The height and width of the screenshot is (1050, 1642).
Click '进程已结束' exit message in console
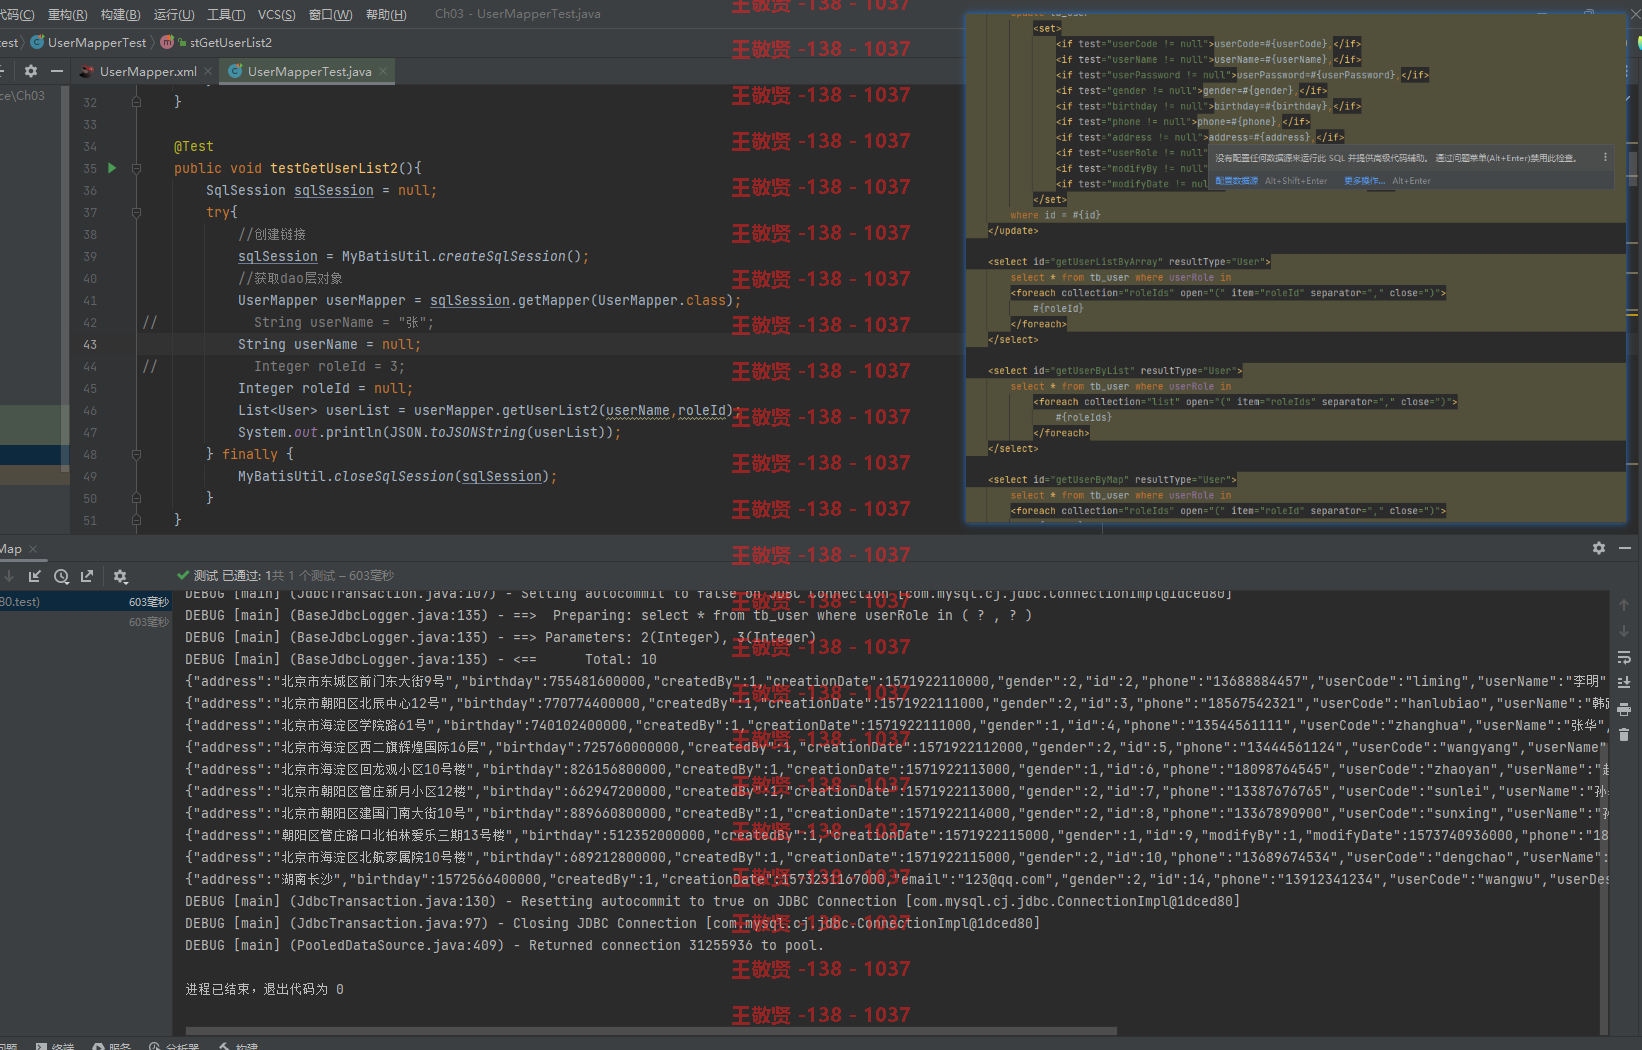(264, 989)
